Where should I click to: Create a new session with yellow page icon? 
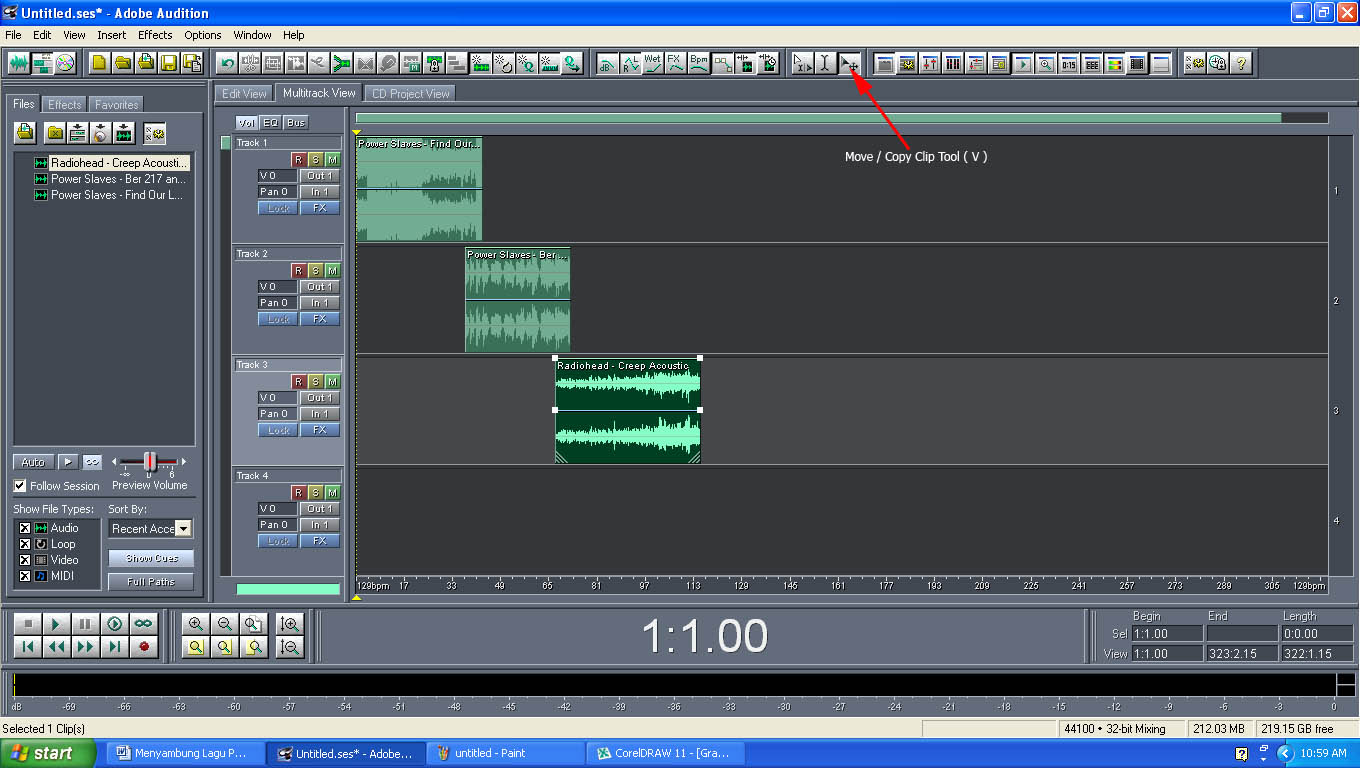point(99,63)
